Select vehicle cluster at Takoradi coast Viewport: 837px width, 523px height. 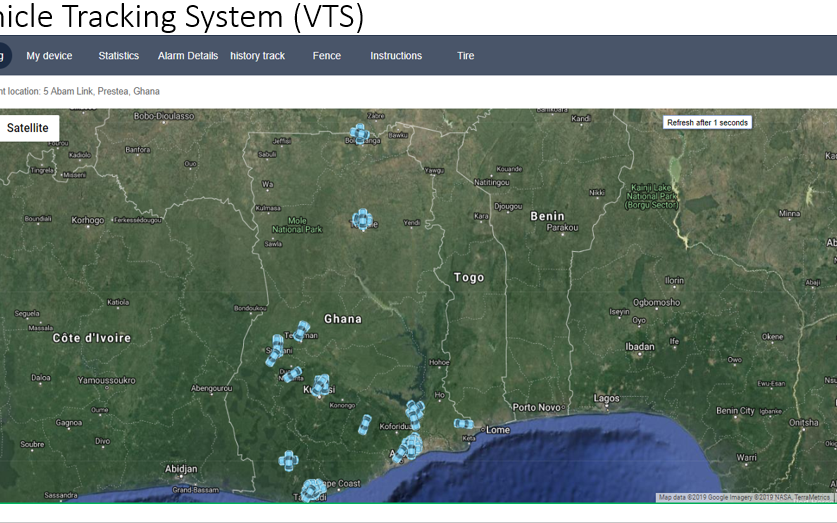pos(313,490)
